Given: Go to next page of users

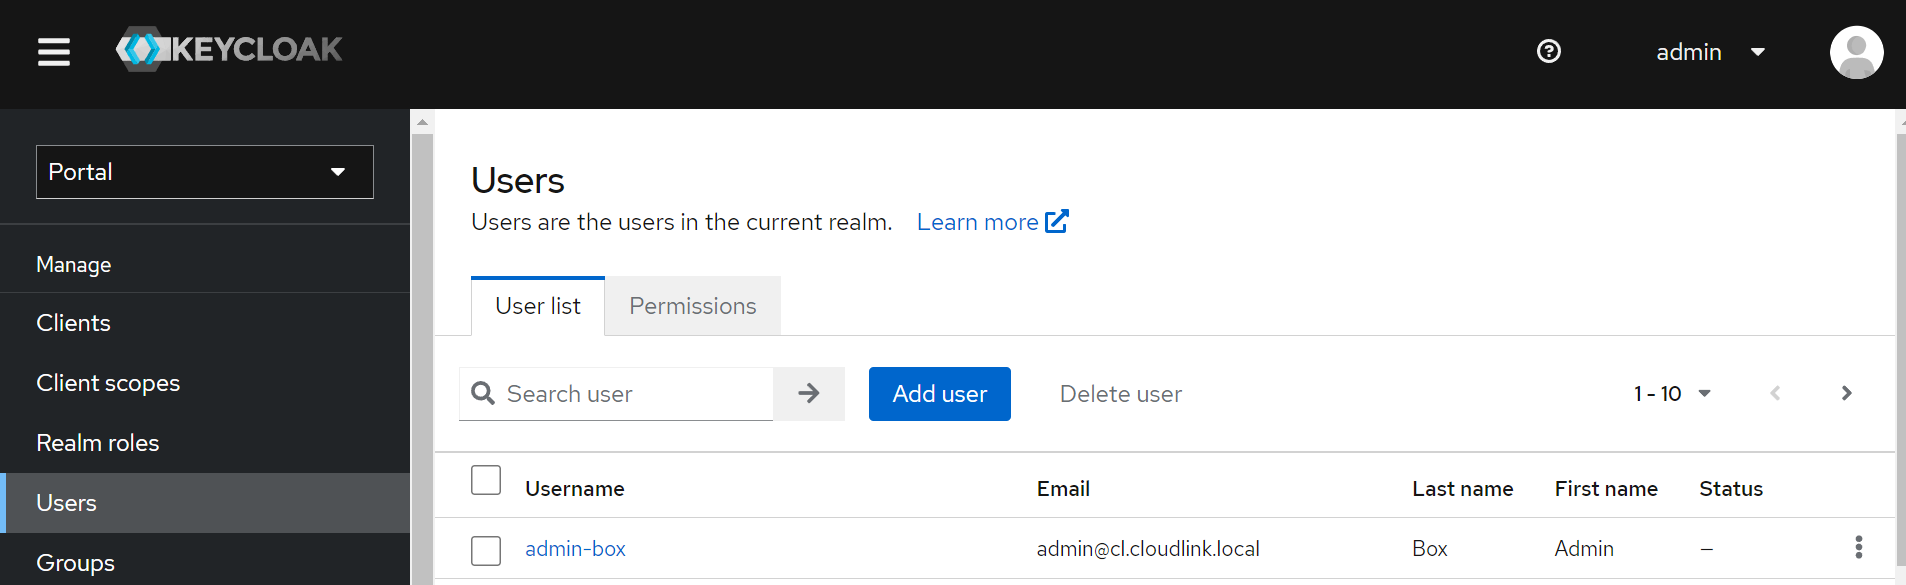Looking at the screenshot, I should tap(1847, 393).
